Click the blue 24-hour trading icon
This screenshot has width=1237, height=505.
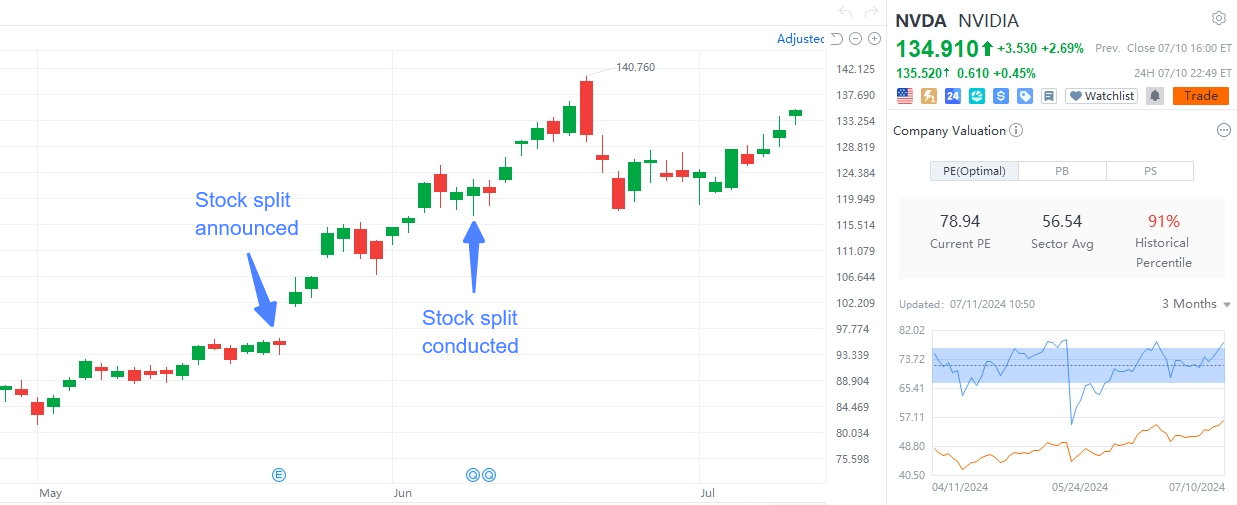[x=953, y=96]
